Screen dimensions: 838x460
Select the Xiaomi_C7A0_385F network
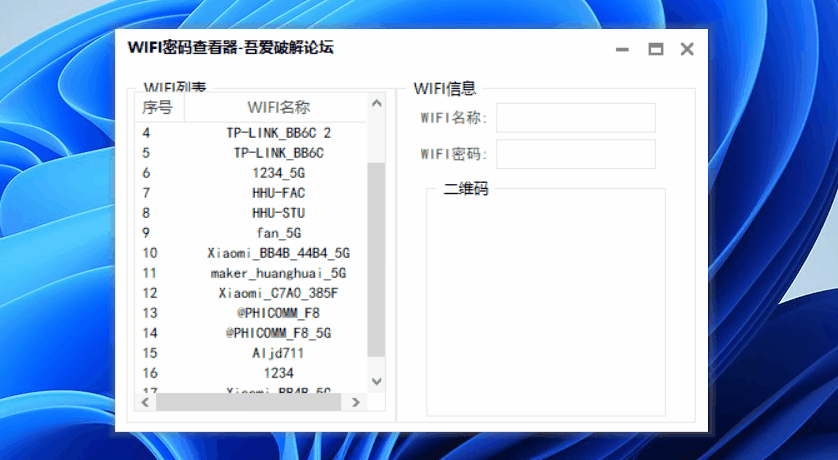(251, 293)
